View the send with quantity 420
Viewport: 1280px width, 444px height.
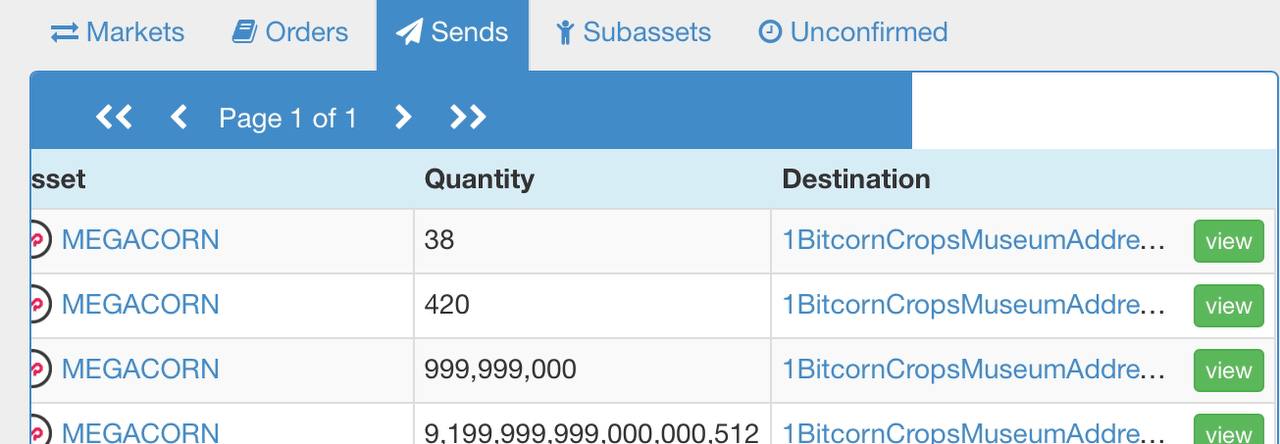(x=1228, y=306)
